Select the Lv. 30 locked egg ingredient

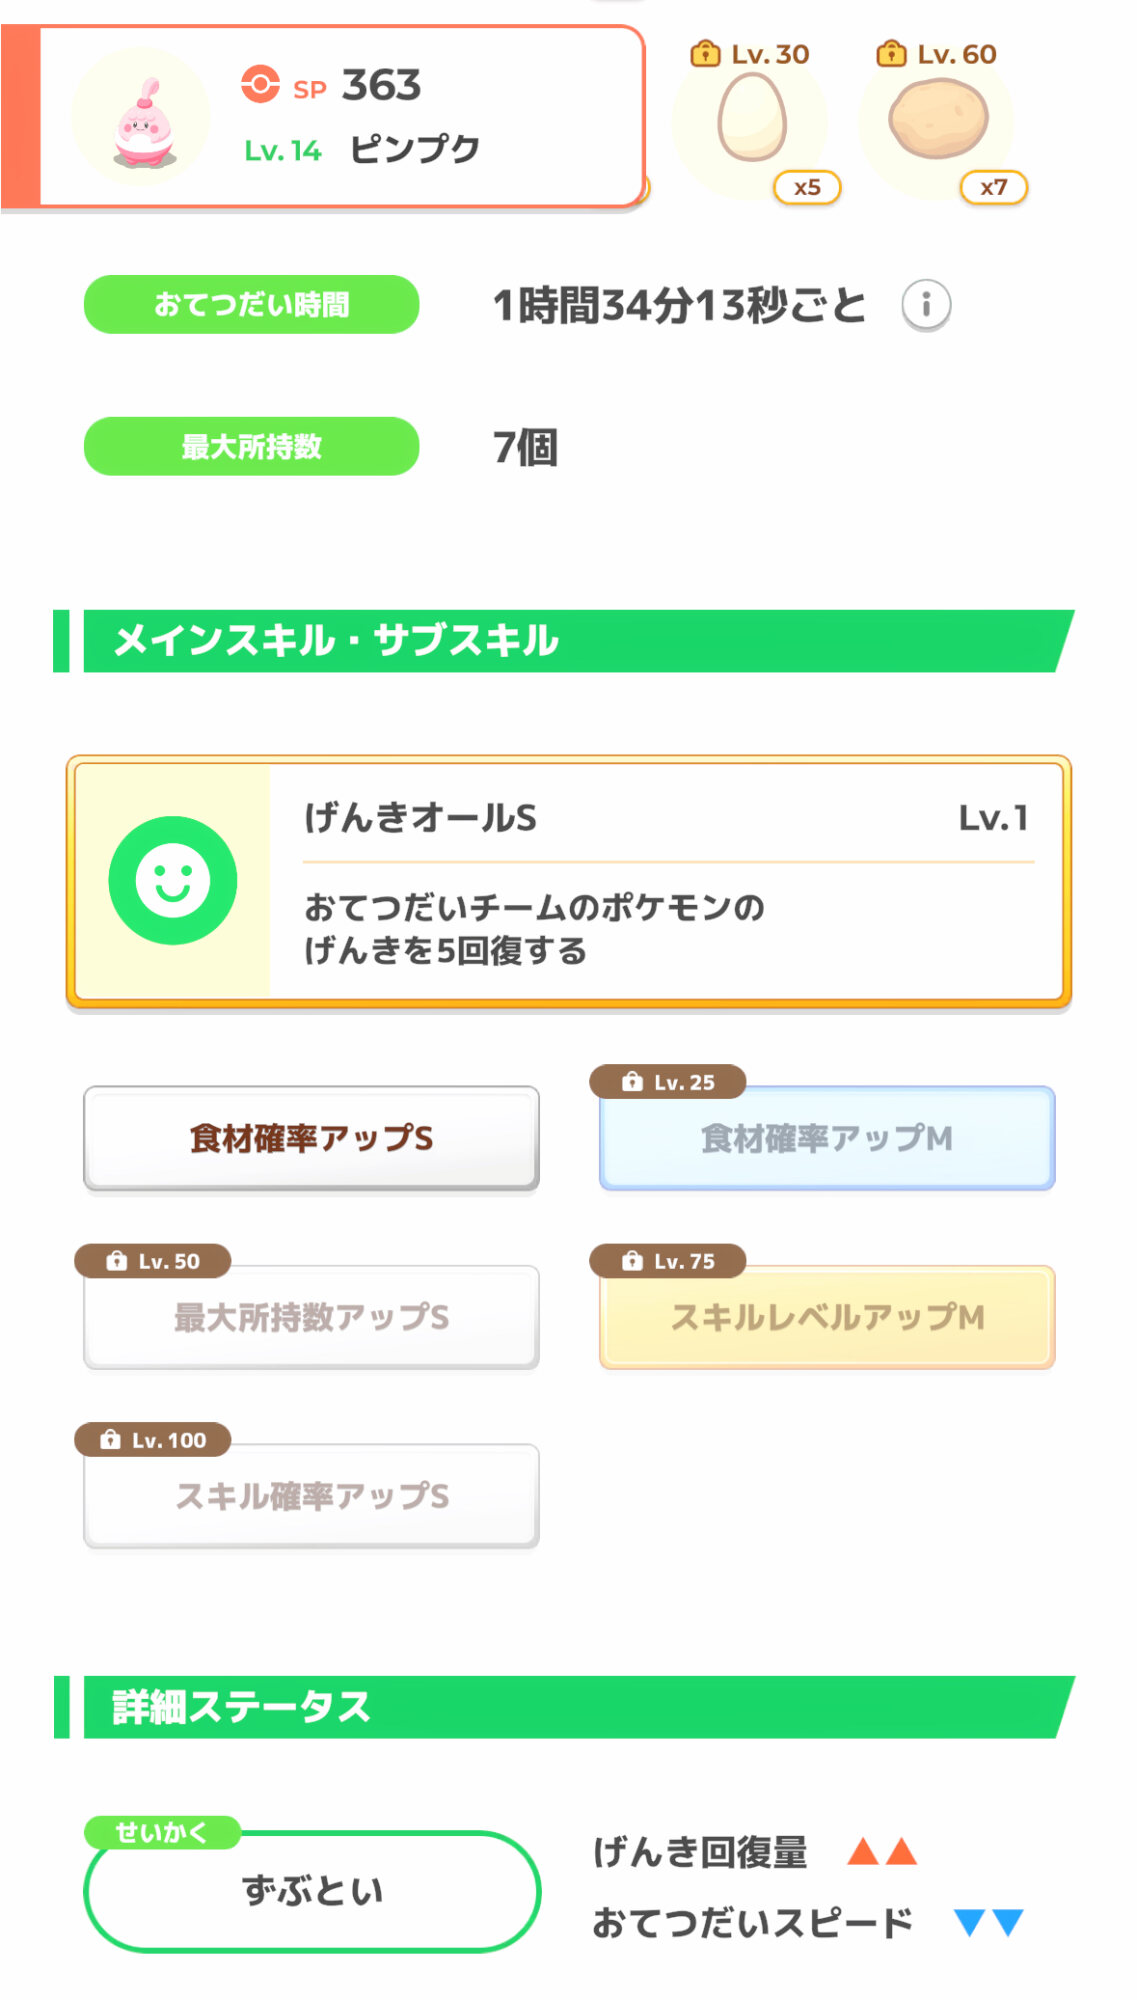pyautogui.click(x=752, y=118)
